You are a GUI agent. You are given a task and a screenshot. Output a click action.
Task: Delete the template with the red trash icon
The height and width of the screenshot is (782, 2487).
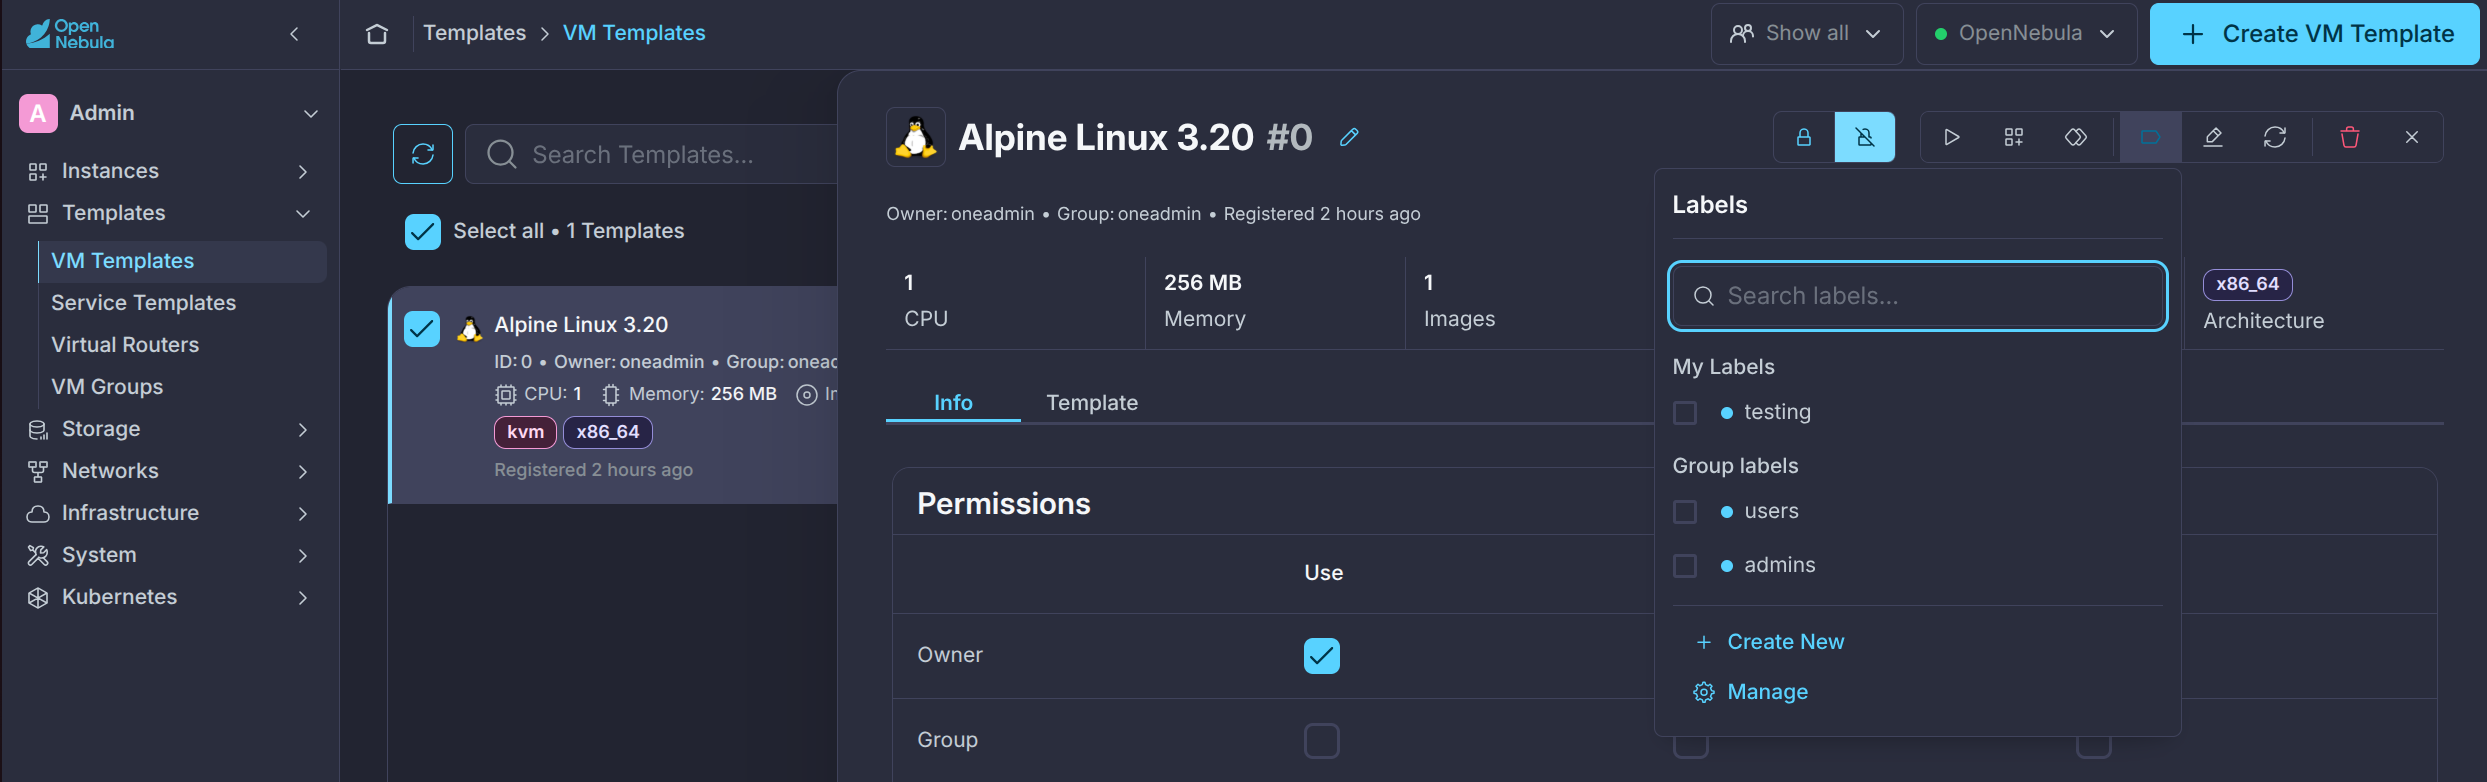(2350, 137)
